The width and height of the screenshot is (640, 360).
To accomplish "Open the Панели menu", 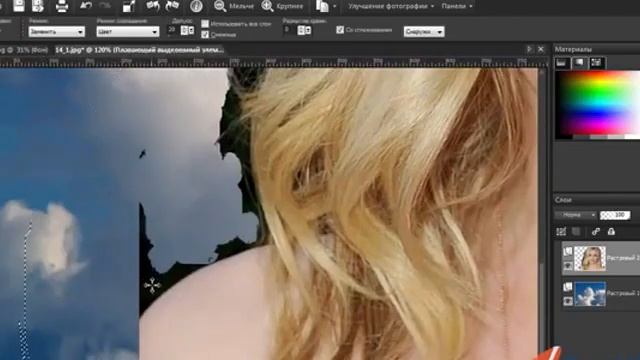I will (457, 6).
